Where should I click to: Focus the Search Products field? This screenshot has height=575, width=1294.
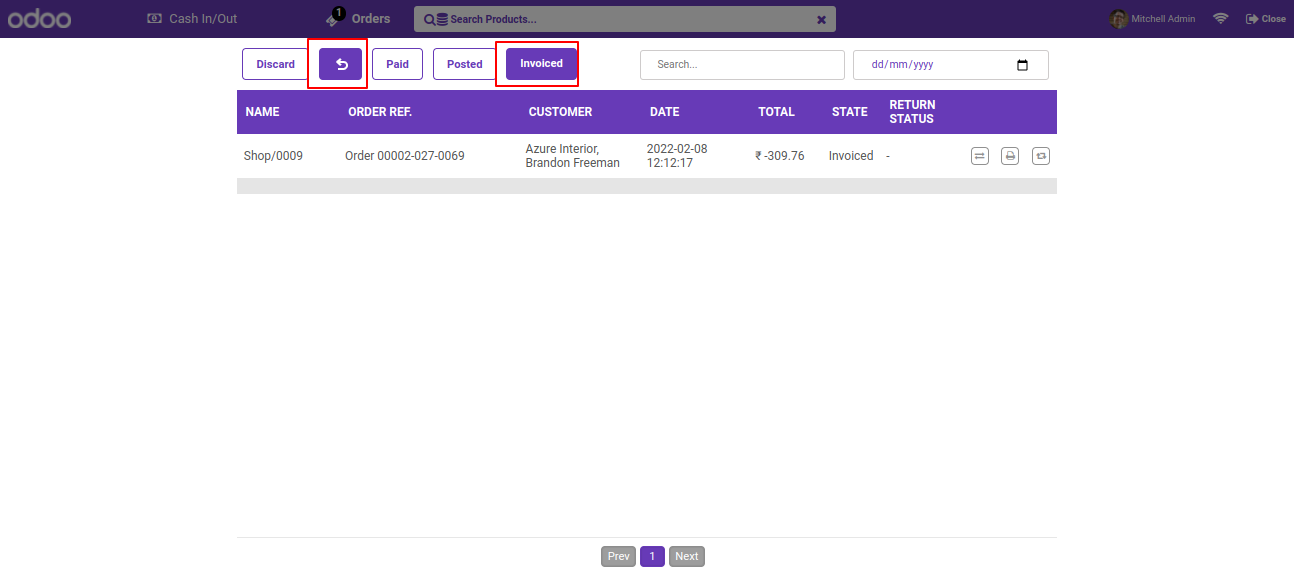pos(625,19)
